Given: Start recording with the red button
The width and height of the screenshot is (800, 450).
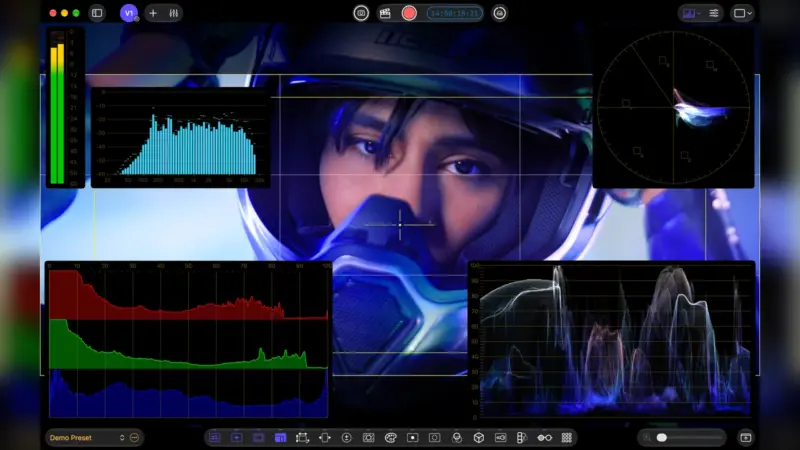Looking at the screenshot, I should click(x=409, y=13).
